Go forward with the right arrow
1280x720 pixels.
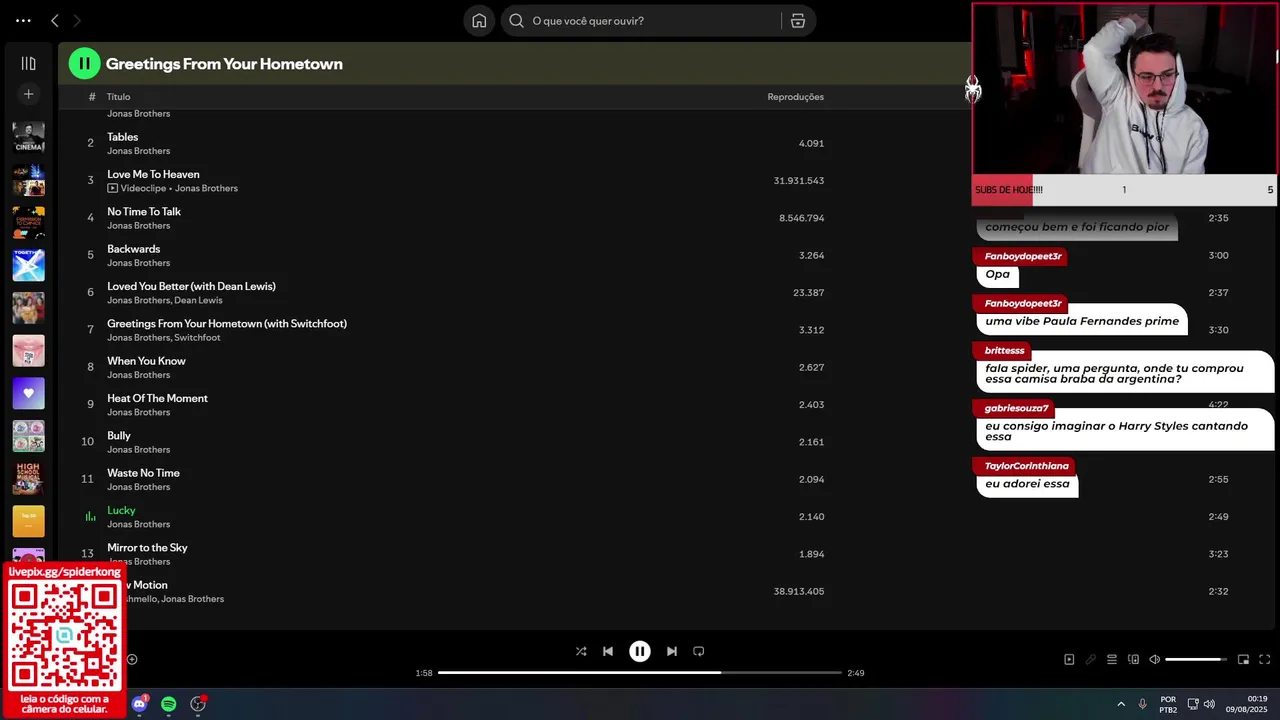[x=77, y=20]
